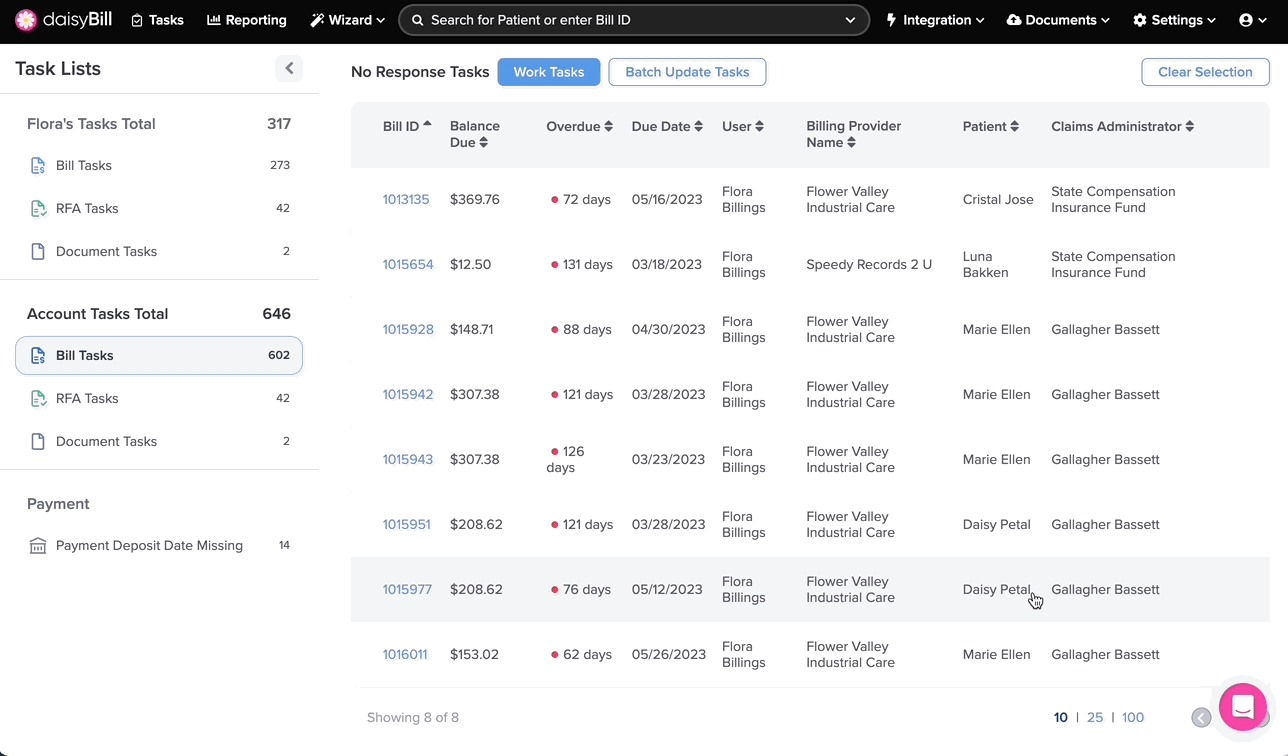Click the $12.50 balance cell

471,265
